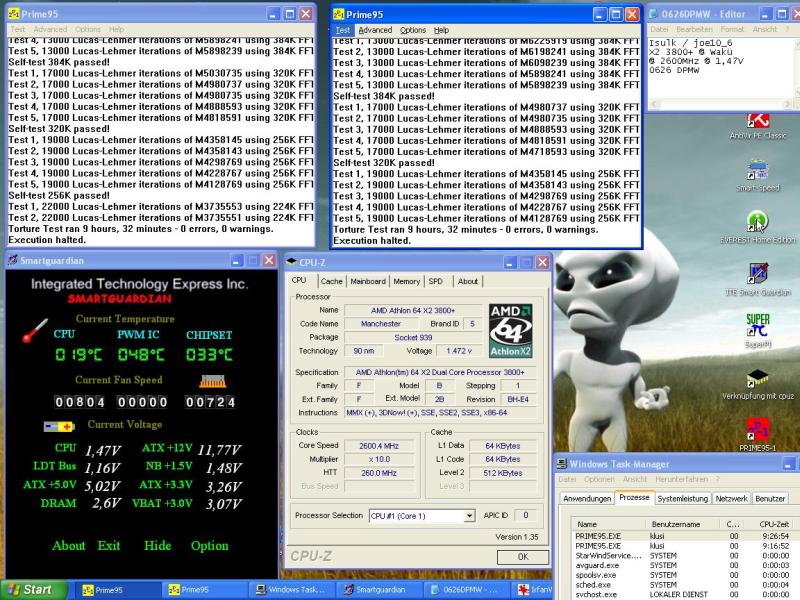This screenshot has width=800, height=600.
Task: Click the Smartguardian window title icon
Action: [13, 260]
